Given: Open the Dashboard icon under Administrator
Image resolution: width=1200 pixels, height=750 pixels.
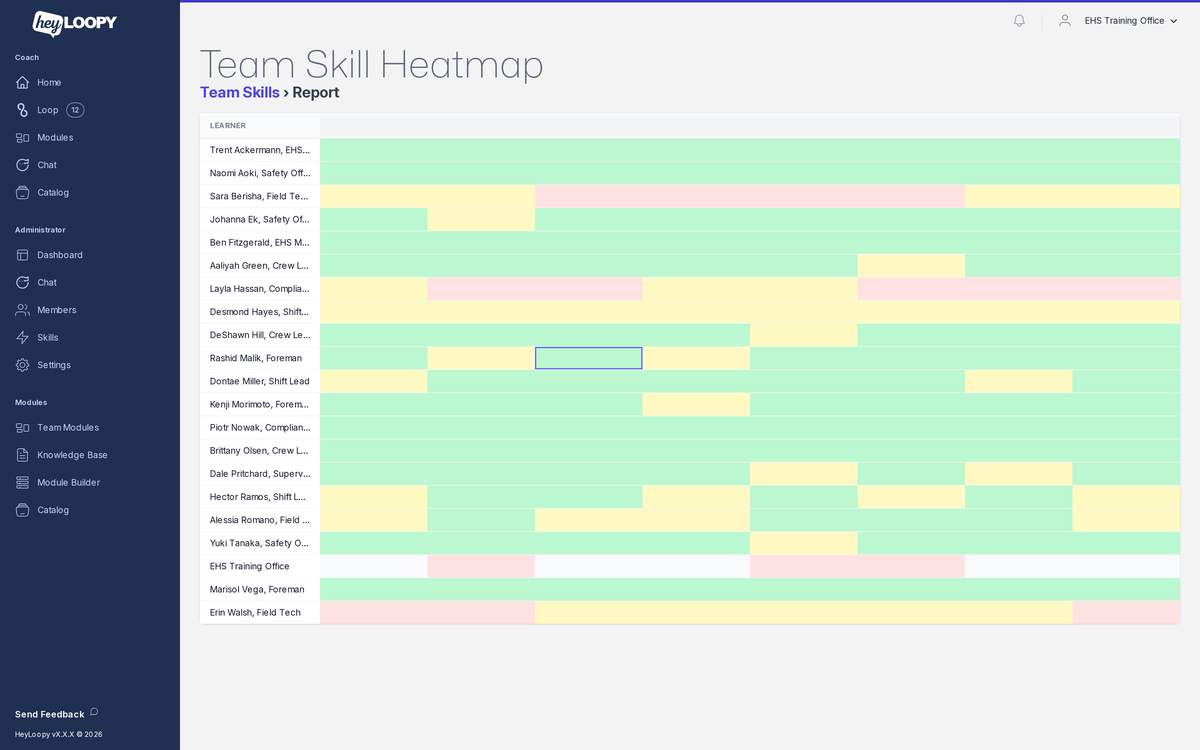Looking at the screenshot, I should pos(22,255).
